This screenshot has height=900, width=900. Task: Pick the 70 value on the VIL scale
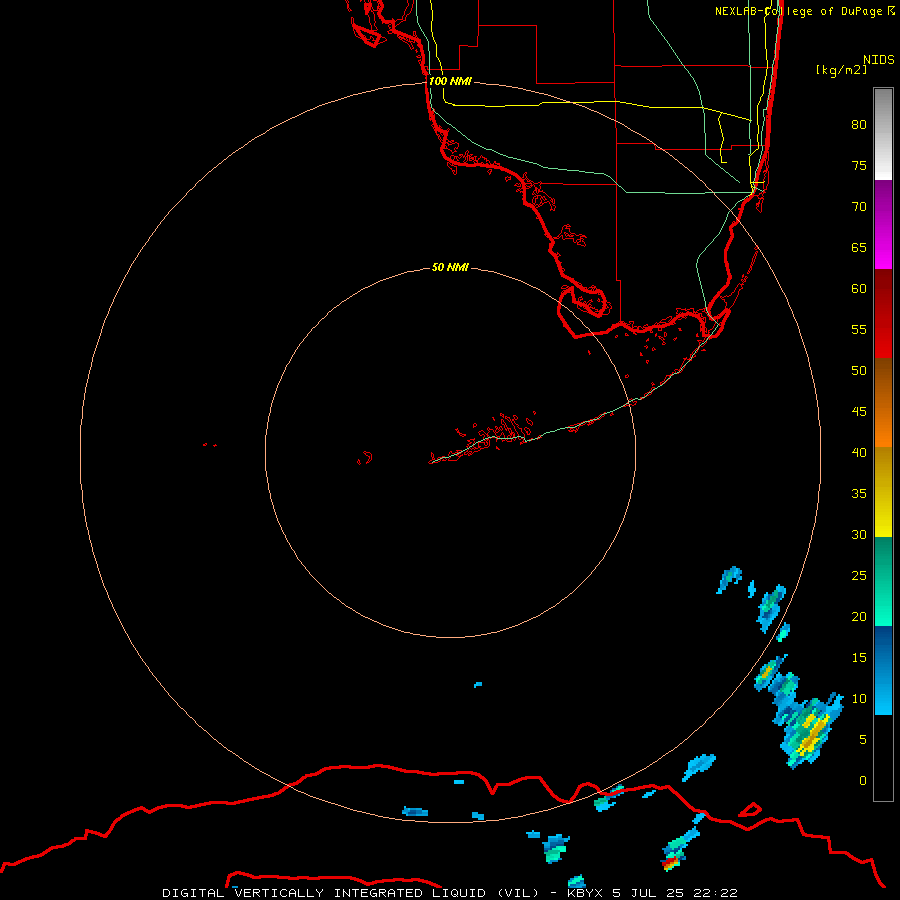[x=859, y=207]
